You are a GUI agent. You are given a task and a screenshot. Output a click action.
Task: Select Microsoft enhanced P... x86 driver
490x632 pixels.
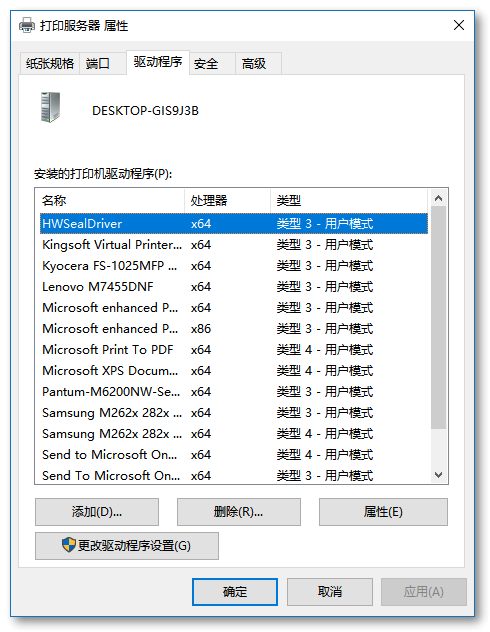point(234,328)
